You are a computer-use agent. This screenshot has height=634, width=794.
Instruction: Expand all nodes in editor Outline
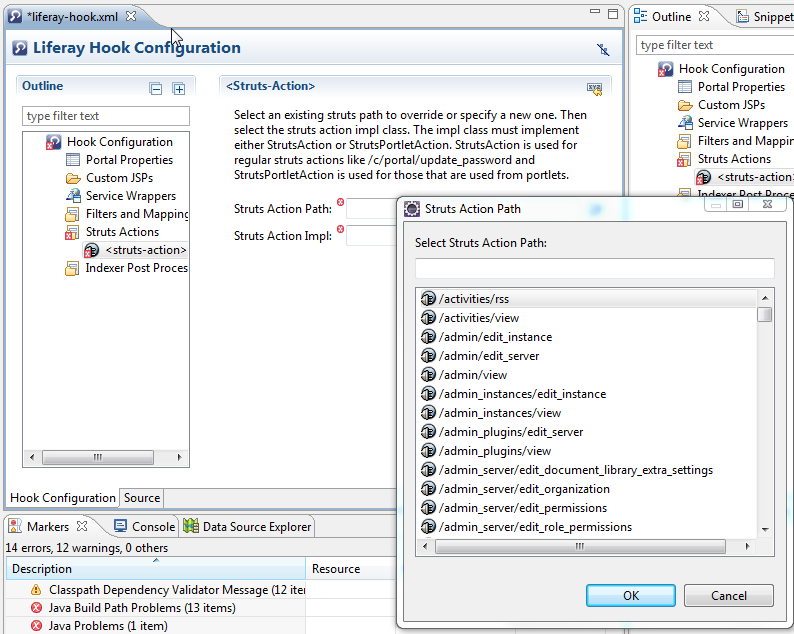[179, 88]
